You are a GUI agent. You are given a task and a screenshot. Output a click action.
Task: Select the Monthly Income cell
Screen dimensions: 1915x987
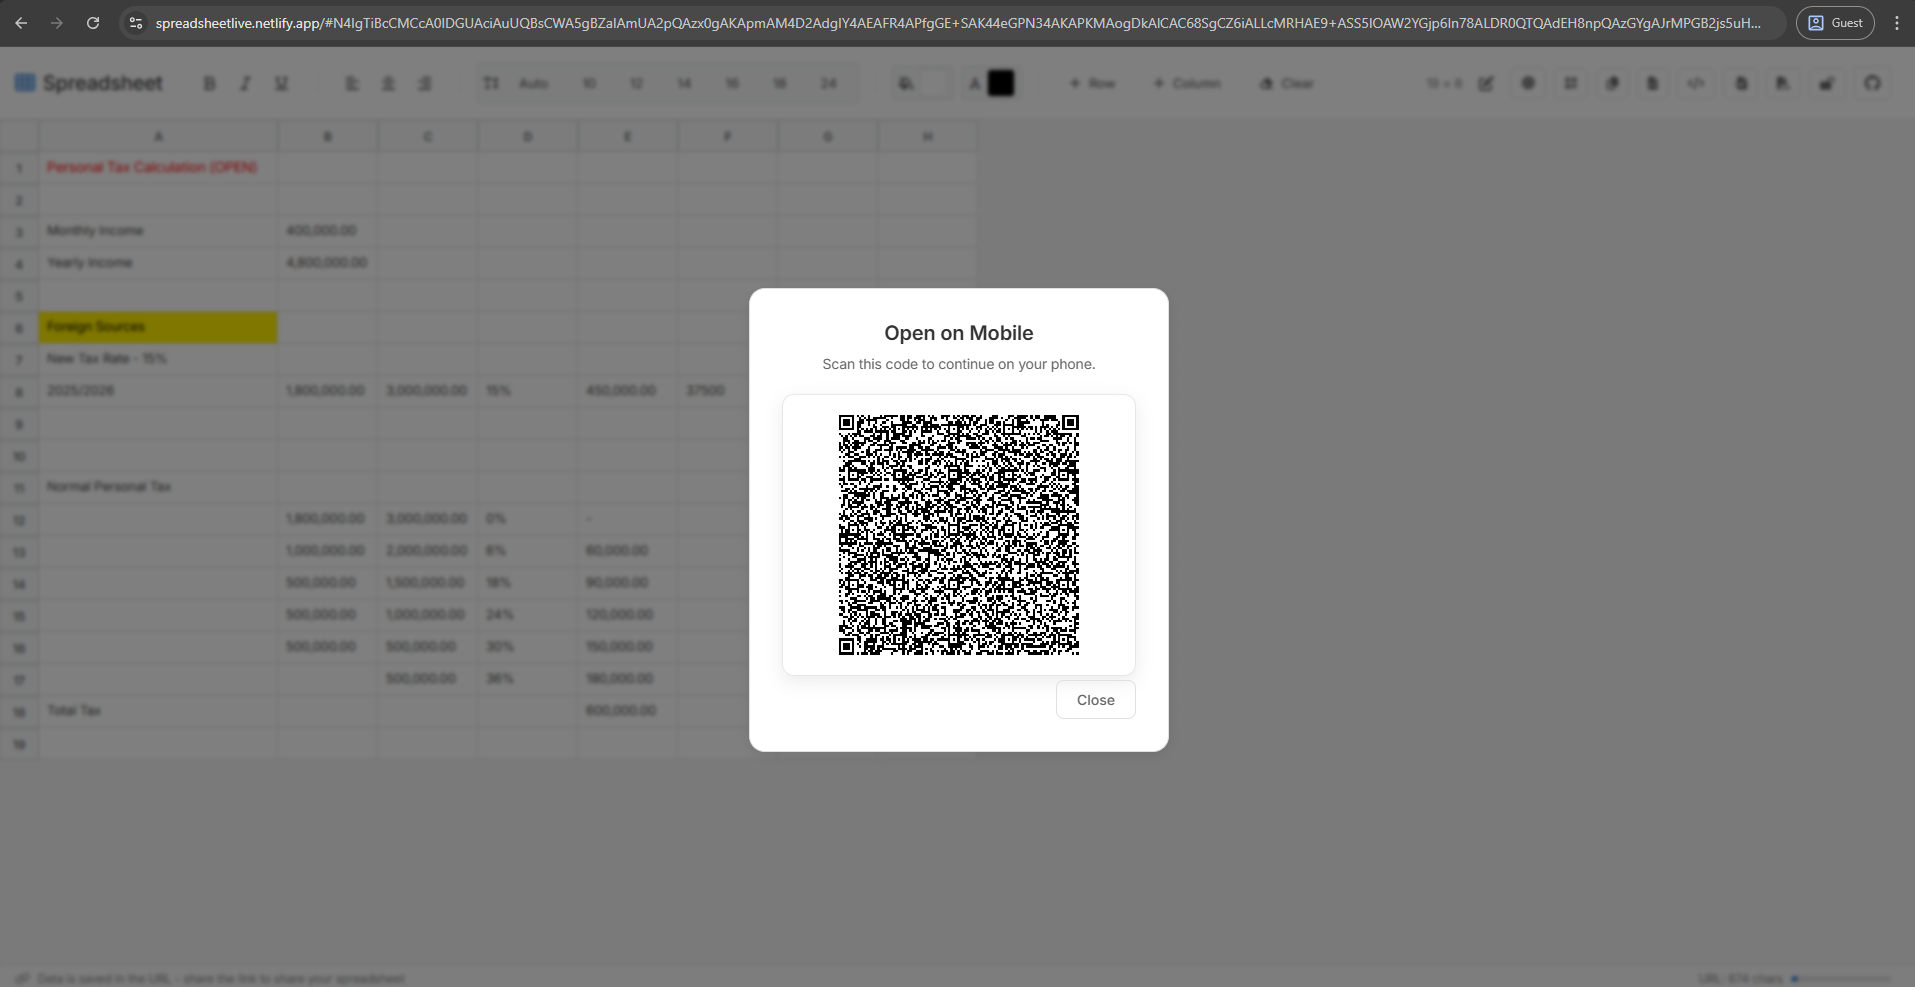pyautogui.click(x=158, y=231)
